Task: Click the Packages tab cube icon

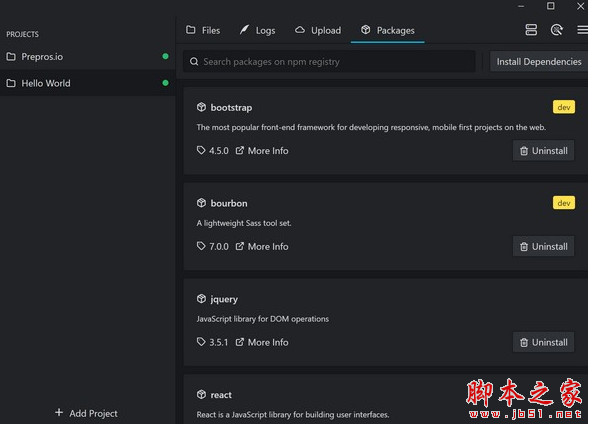Action: click(x=365, y=29)
